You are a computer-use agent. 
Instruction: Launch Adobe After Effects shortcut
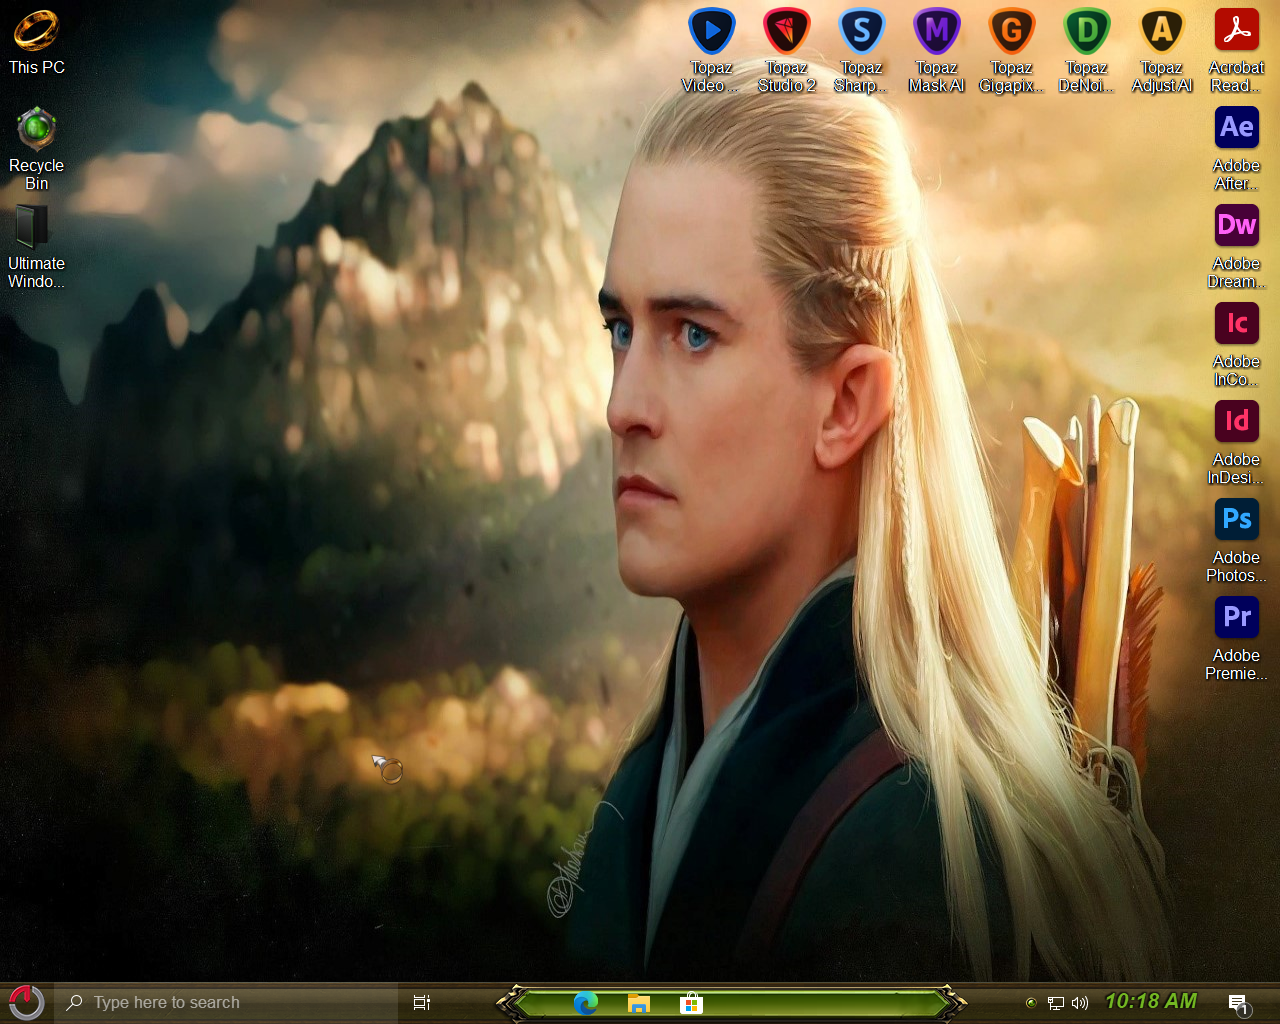1236,148
